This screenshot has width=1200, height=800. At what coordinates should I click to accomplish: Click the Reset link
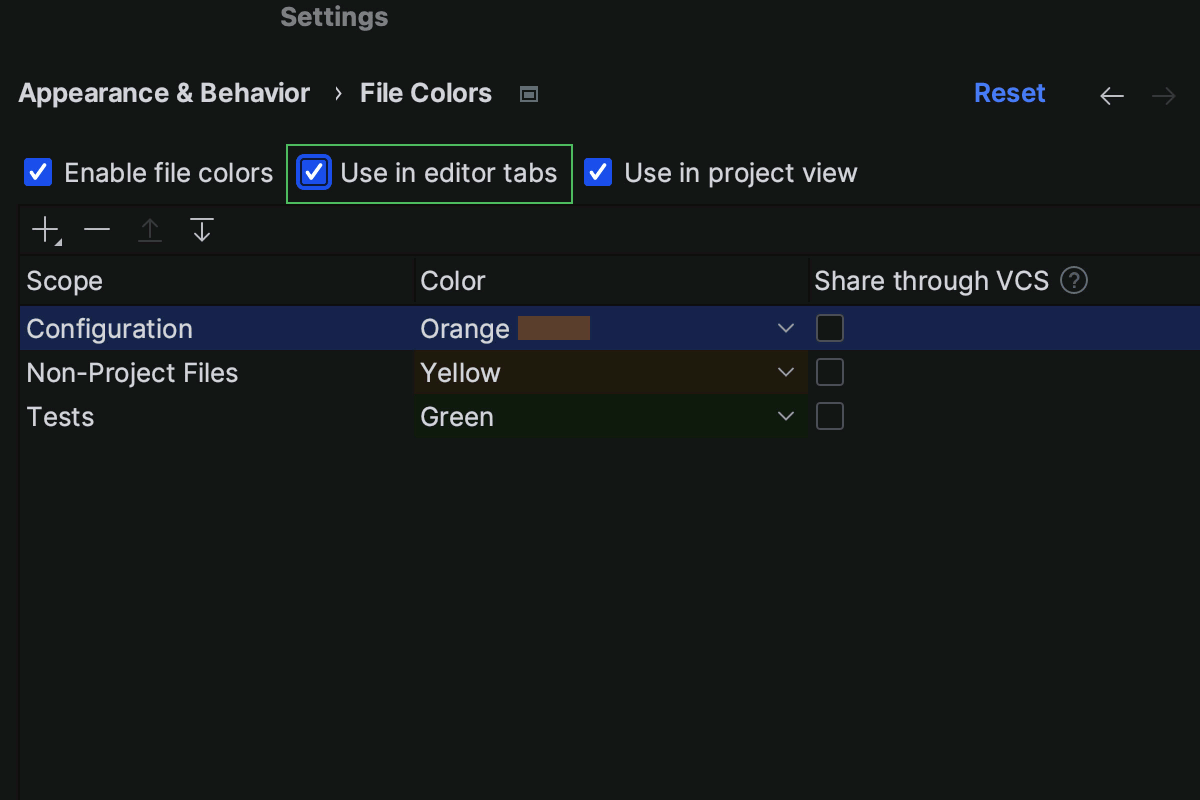click(1010, 93)
